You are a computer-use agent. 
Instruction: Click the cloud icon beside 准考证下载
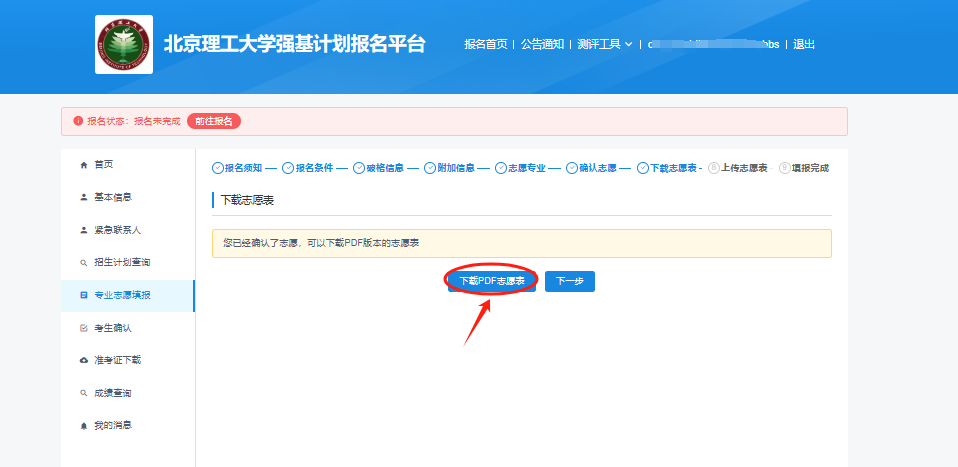[84, 361]
